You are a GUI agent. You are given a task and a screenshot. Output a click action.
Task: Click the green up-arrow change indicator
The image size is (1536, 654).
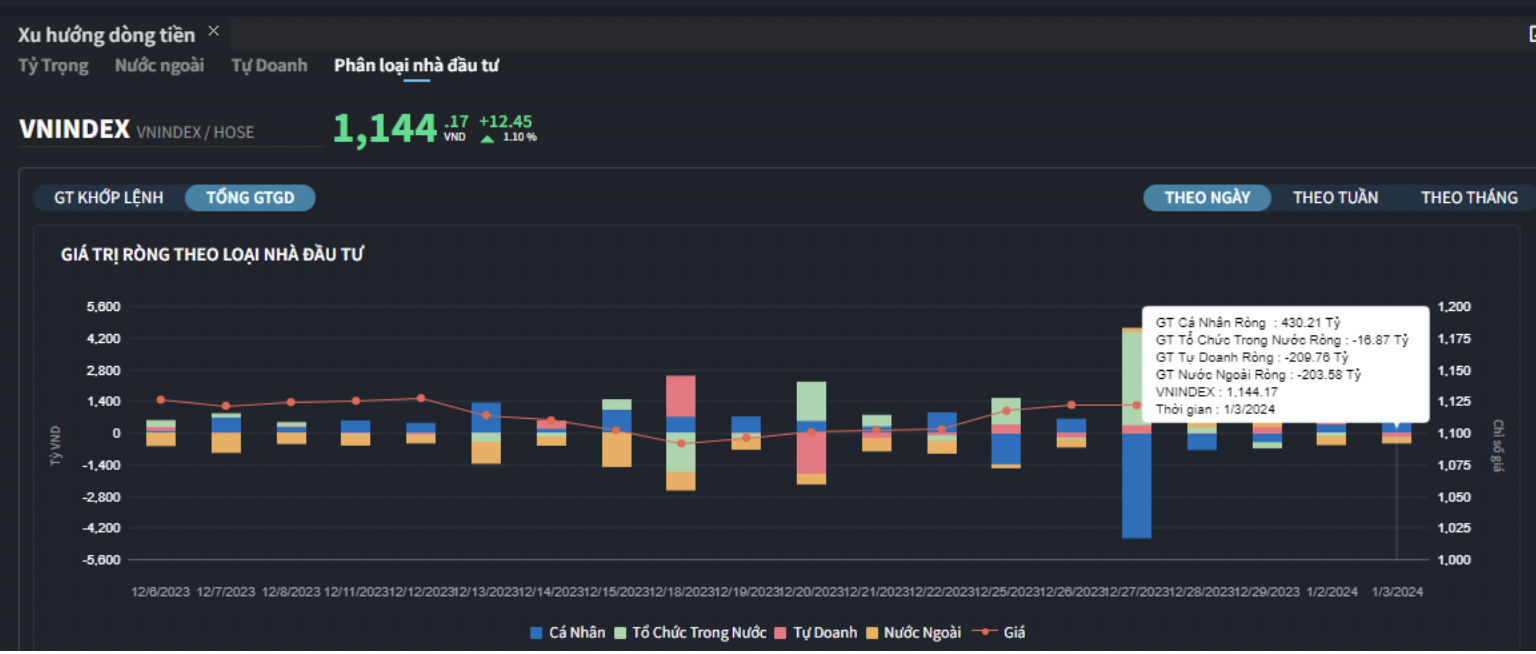coord(487,138)
